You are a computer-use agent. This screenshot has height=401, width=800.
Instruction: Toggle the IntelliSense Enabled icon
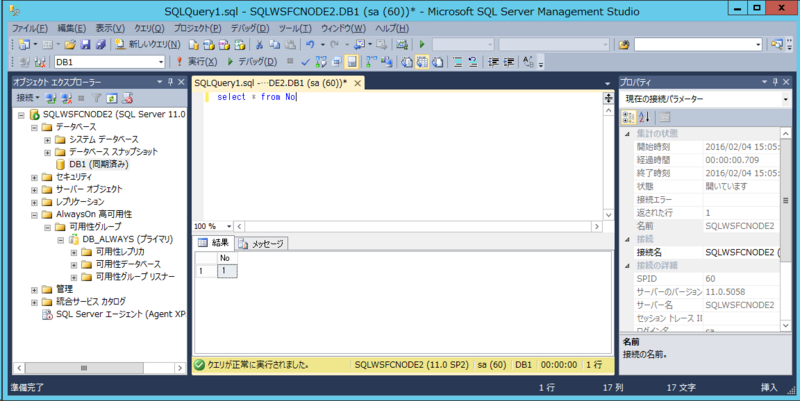pos(352,62)
